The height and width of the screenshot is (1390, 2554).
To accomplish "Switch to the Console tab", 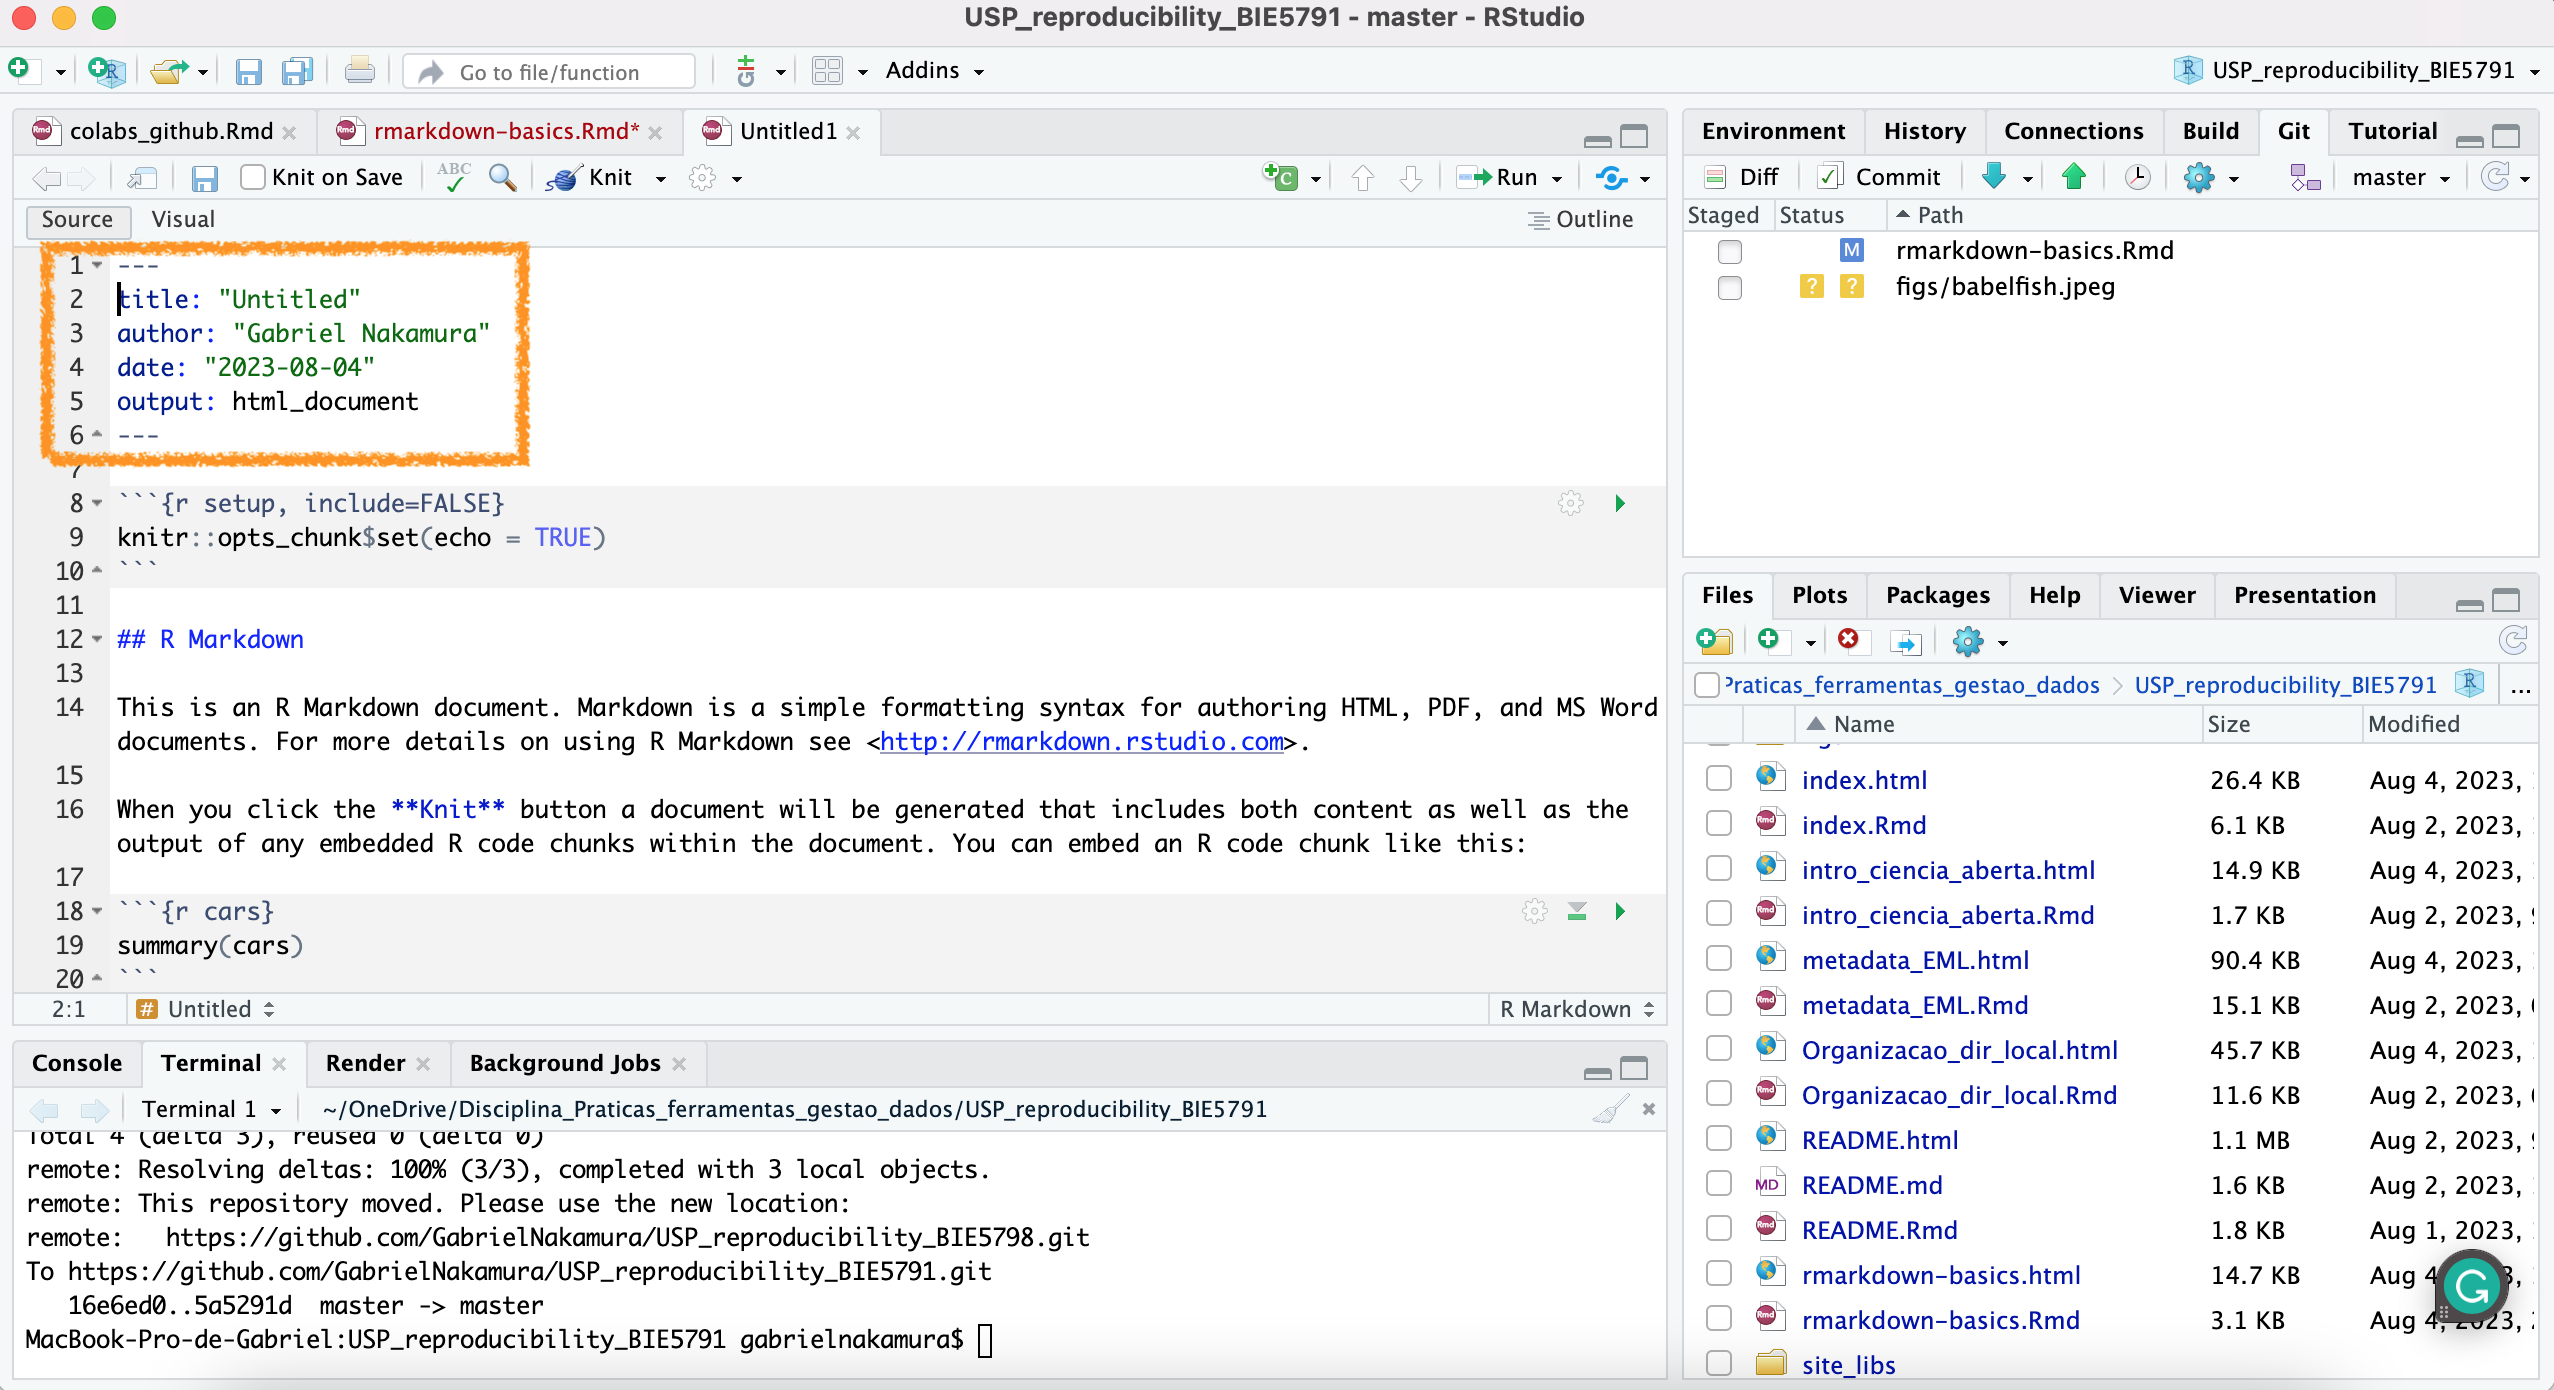I will [77, 1063].
